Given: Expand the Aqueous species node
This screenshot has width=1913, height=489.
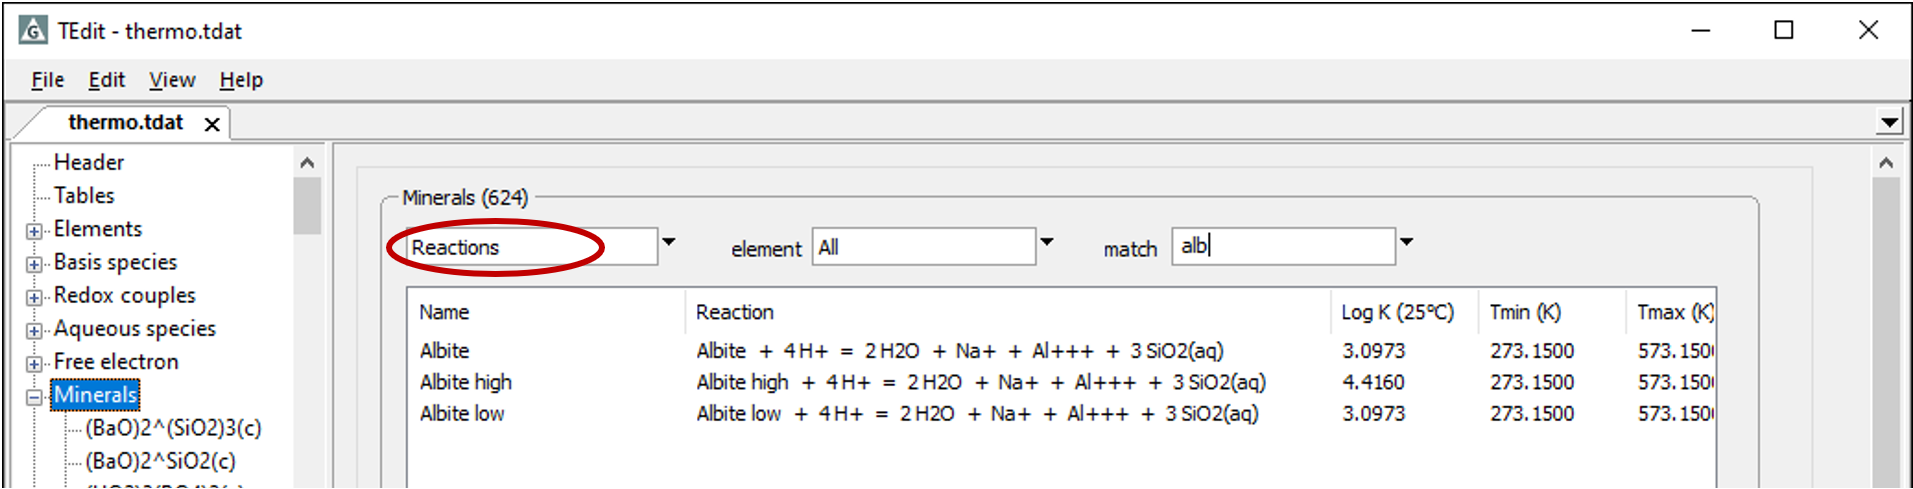Looking at the screenshot, I should pos(34,330).
